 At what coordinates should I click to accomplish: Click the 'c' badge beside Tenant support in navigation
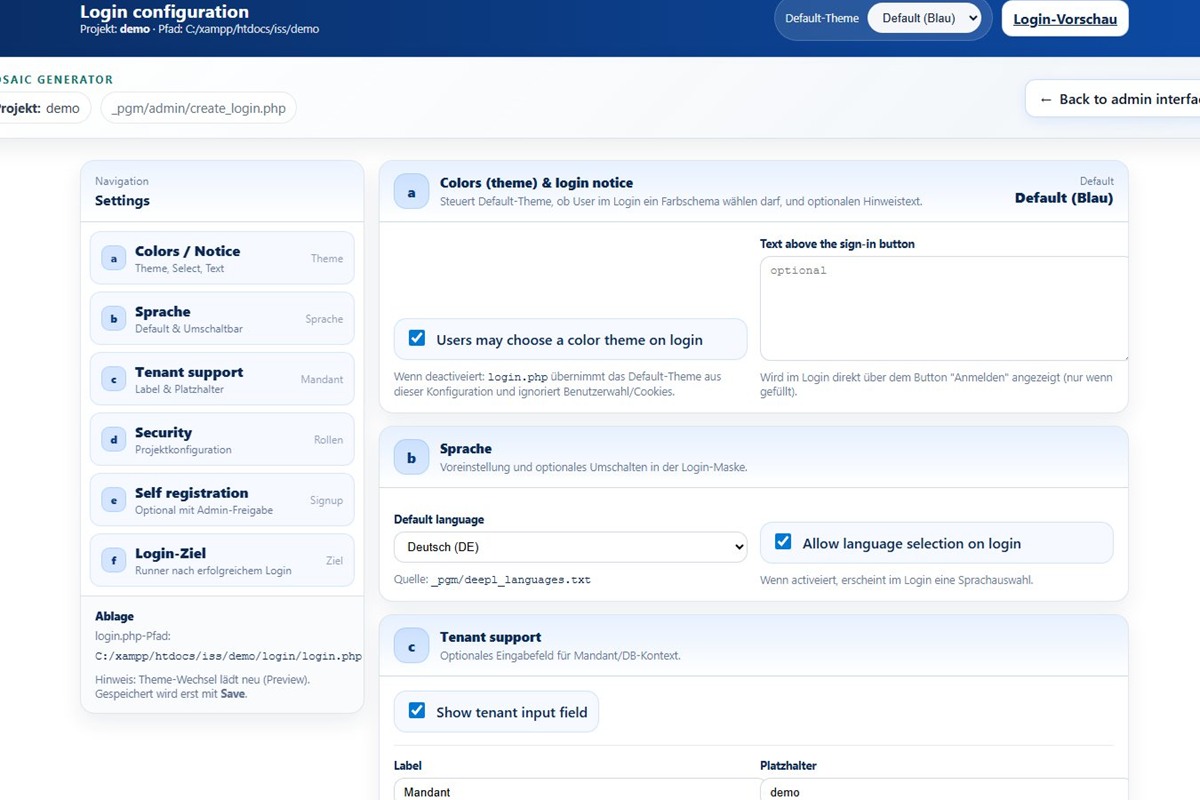pyautogui.click(x=113, y=380)
